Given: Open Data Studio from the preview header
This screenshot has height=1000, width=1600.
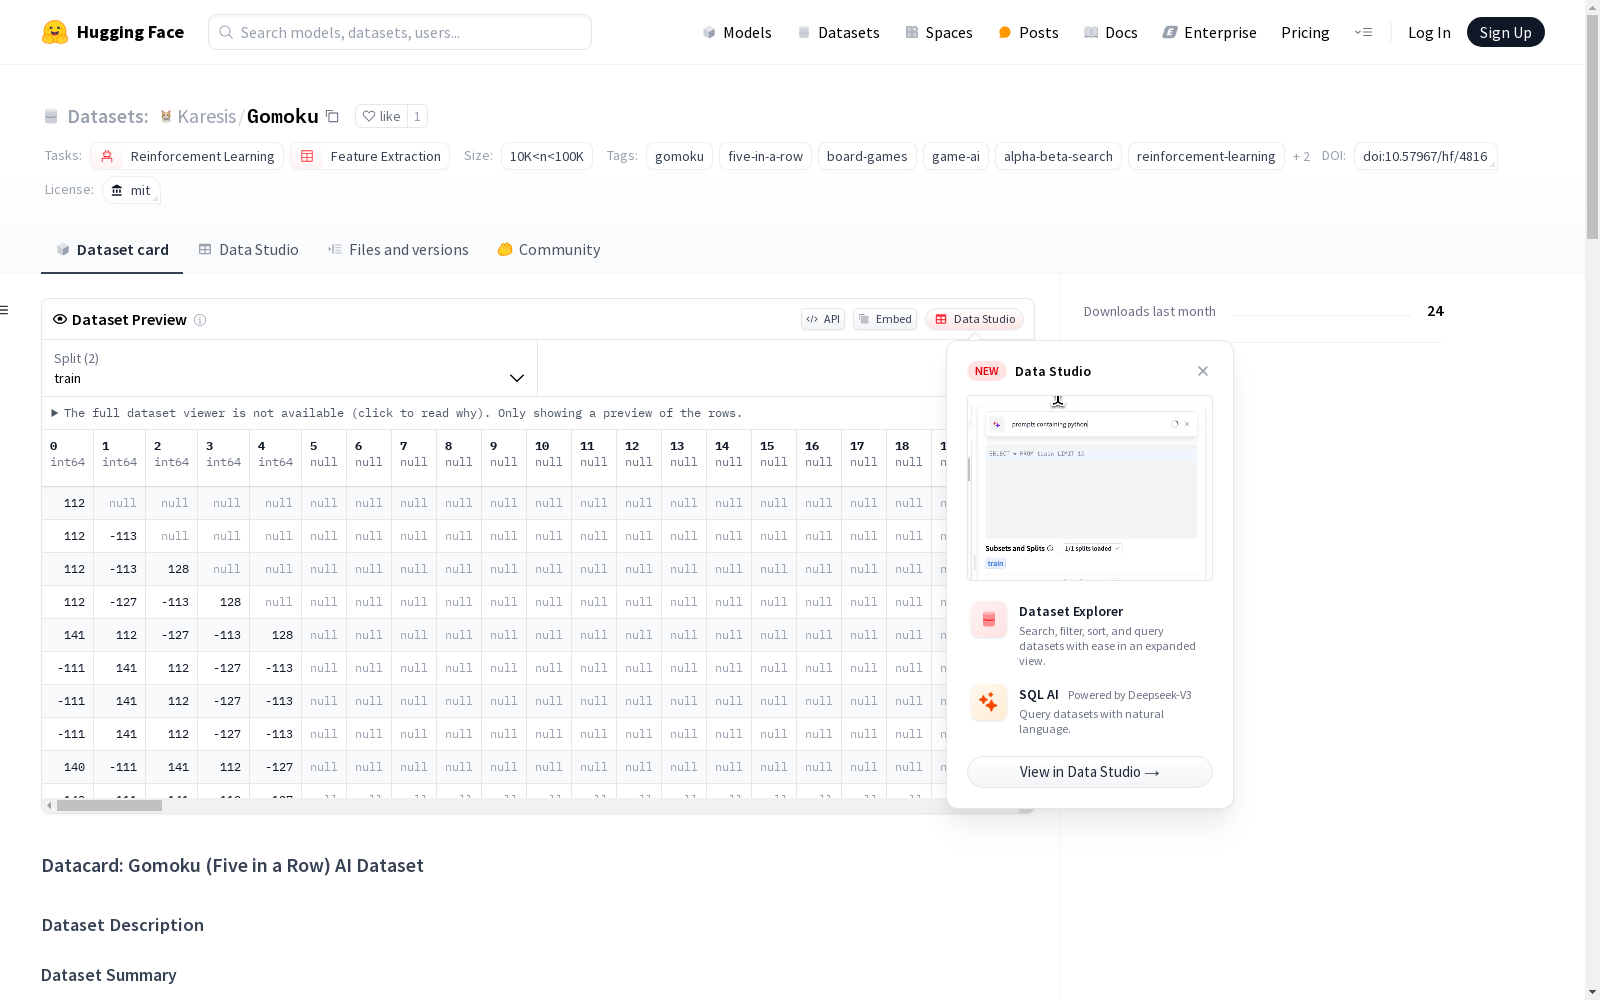Looking at the screenshot, I should coord(975,319).
